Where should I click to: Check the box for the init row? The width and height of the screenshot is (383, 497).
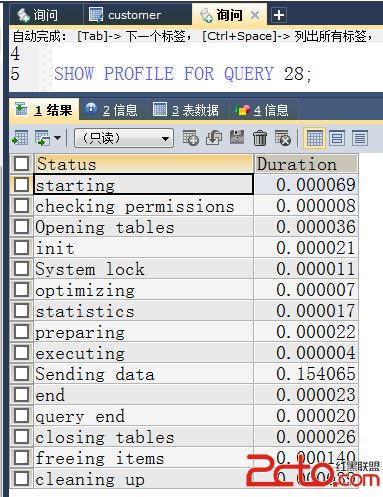click(x=22, y=248)
